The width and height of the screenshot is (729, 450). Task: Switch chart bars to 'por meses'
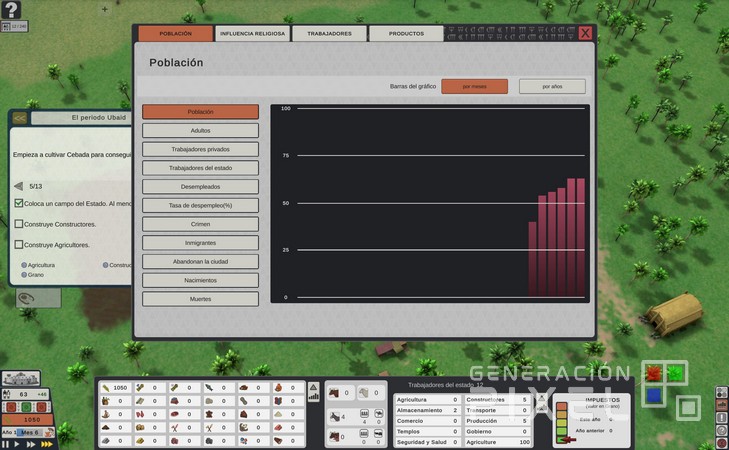point(474,86)
